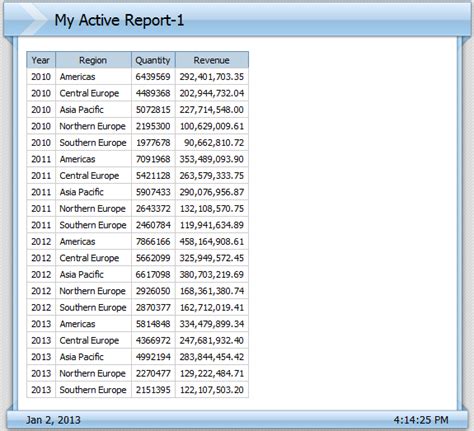The image size is (474, 431).
Task: Select quantity 2151395
Action: click(x=153, y=390)
